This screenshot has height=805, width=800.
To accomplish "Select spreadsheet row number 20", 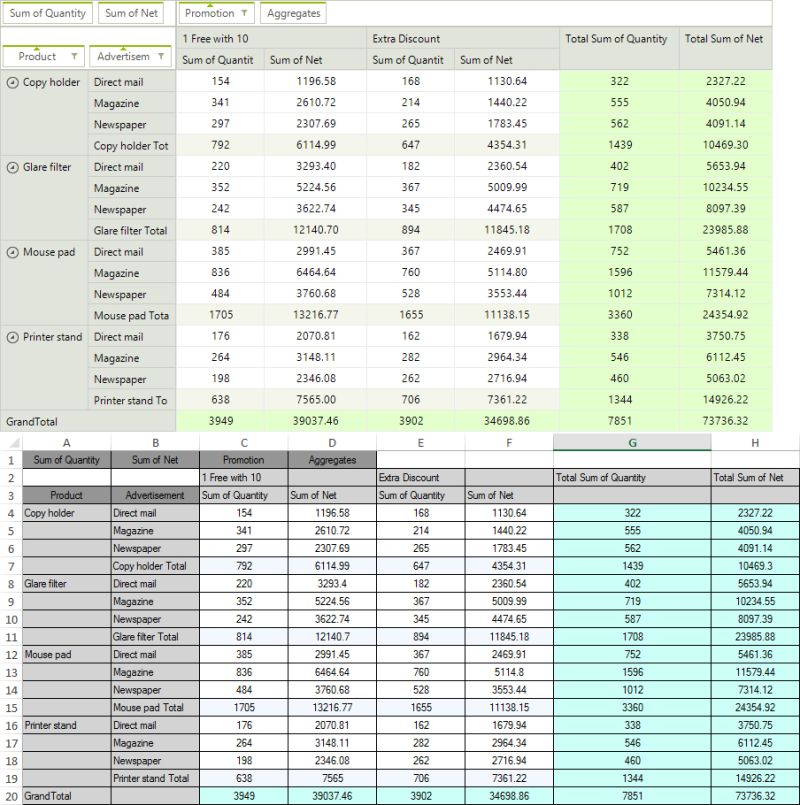I will (x=10, y=796).
